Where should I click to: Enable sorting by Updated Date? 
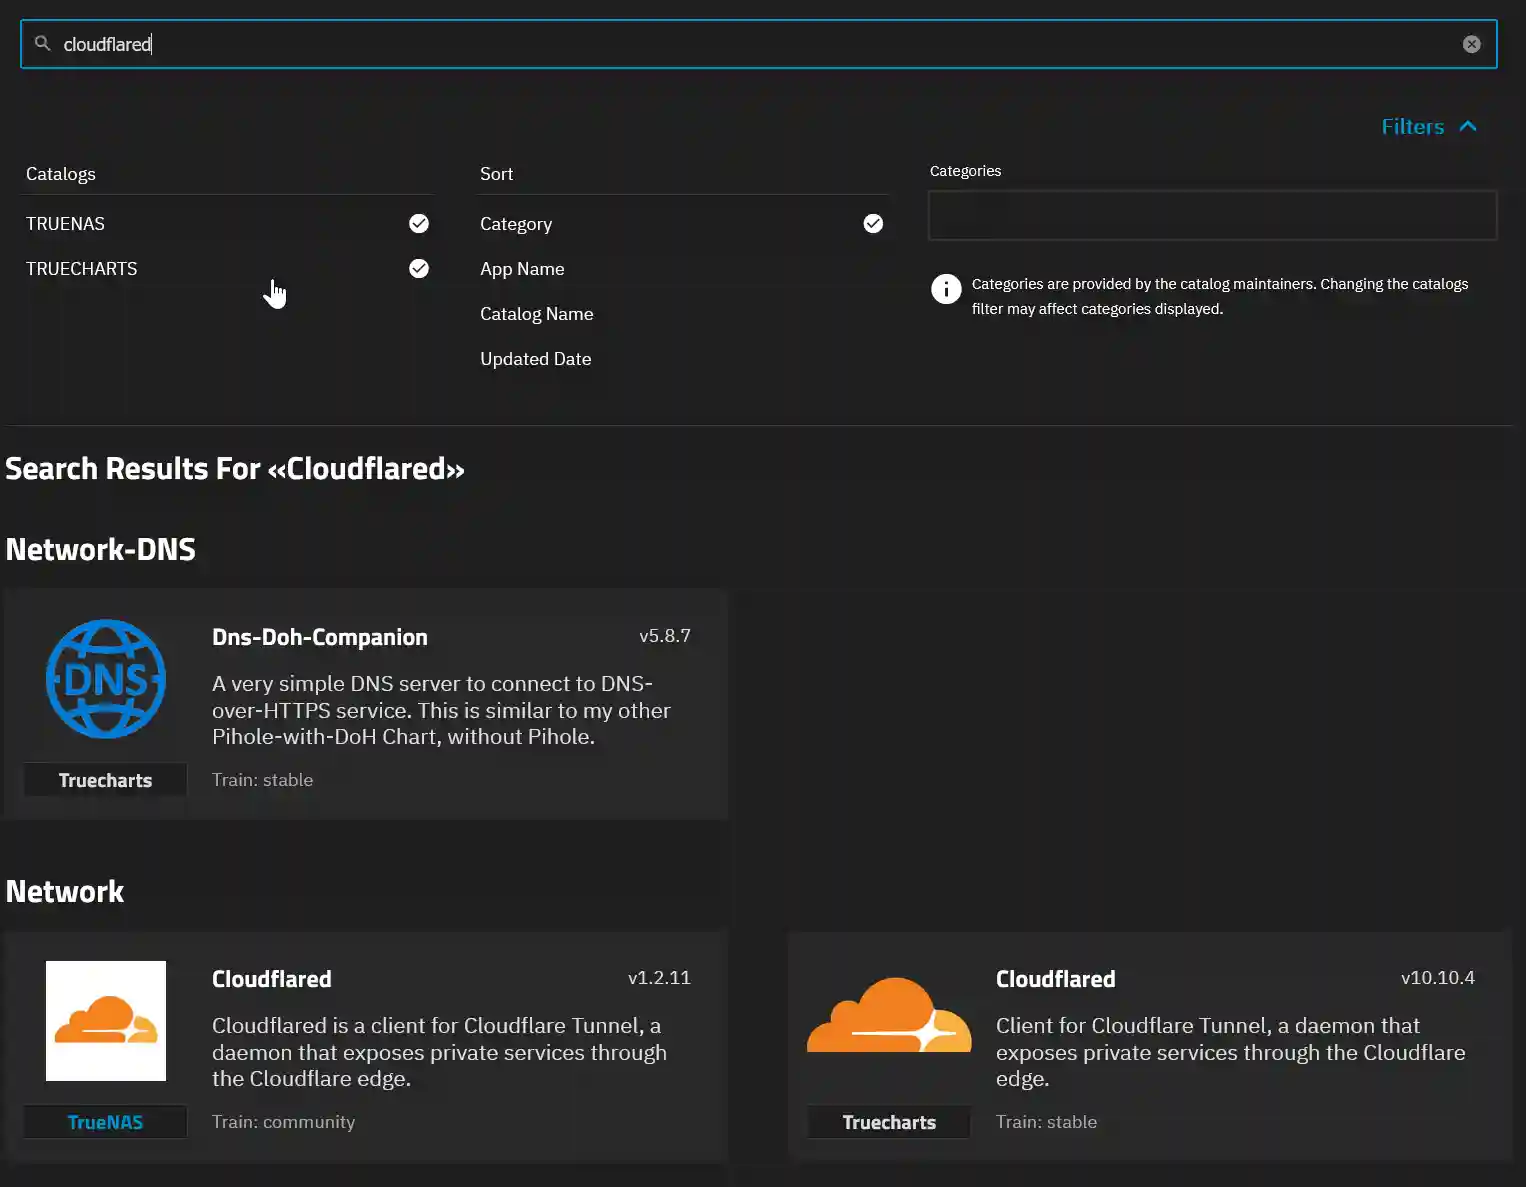click(536, 358)
